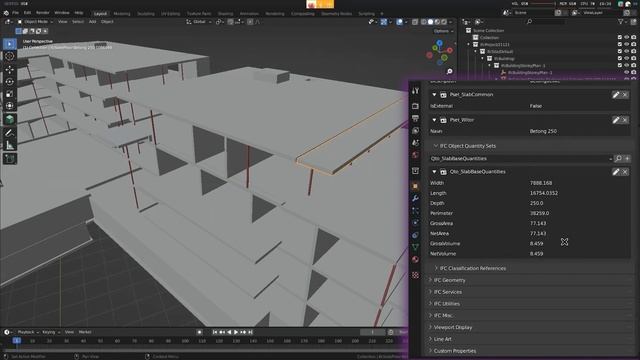
Task: Activate the Transform tool
Action: [9, 106]
